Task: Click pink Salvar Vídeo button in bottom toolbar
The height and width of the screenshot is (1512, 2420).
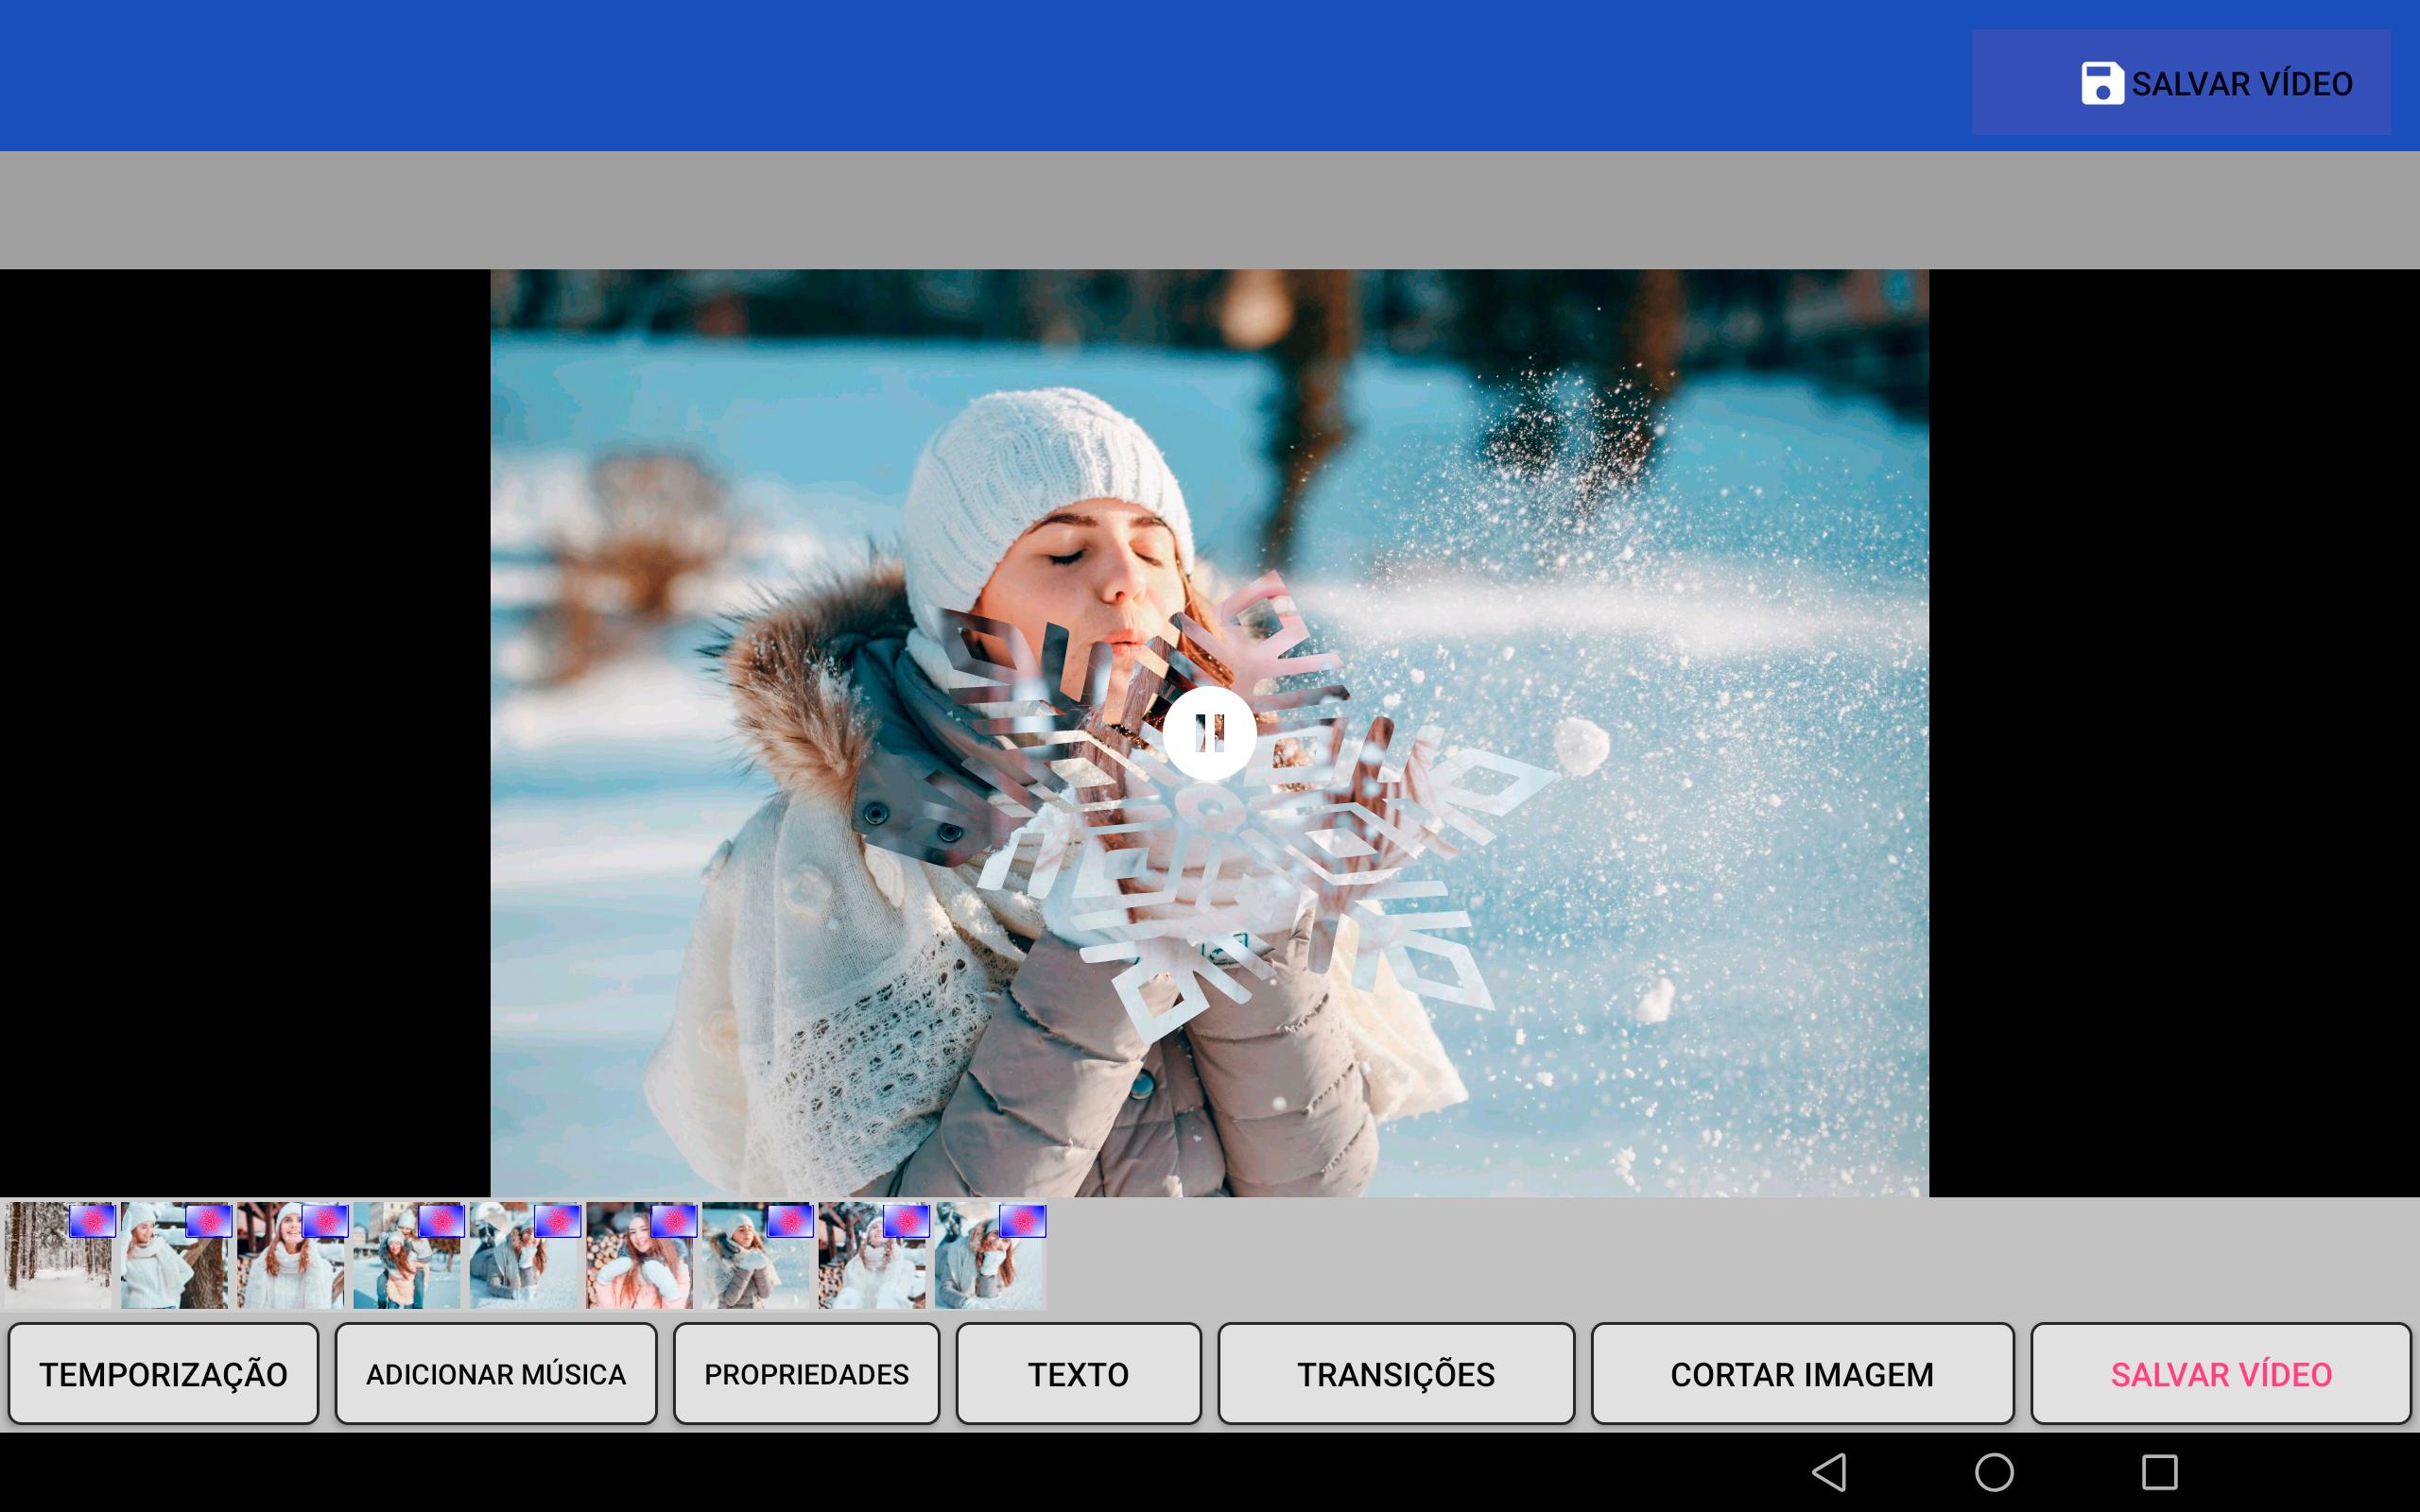Action: click(2221, 1374)
